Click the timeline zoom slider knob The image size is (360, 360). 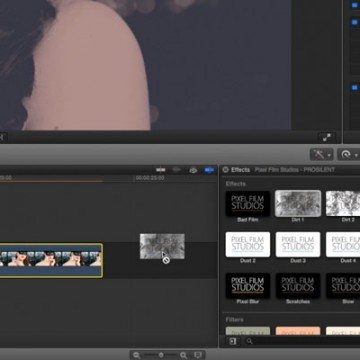click(161, 355)
